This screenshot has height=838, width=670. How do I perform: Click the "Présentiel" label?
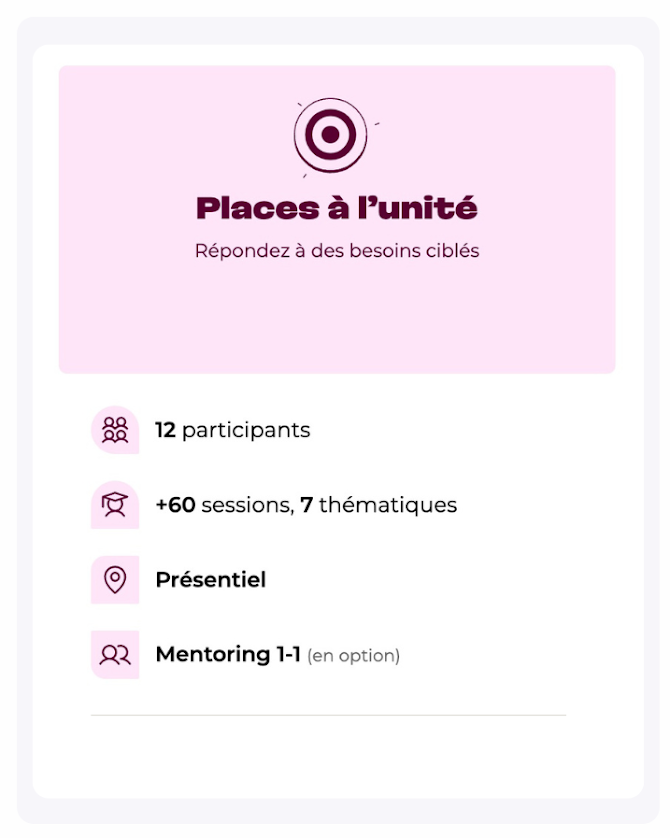[x=211, y=579]
